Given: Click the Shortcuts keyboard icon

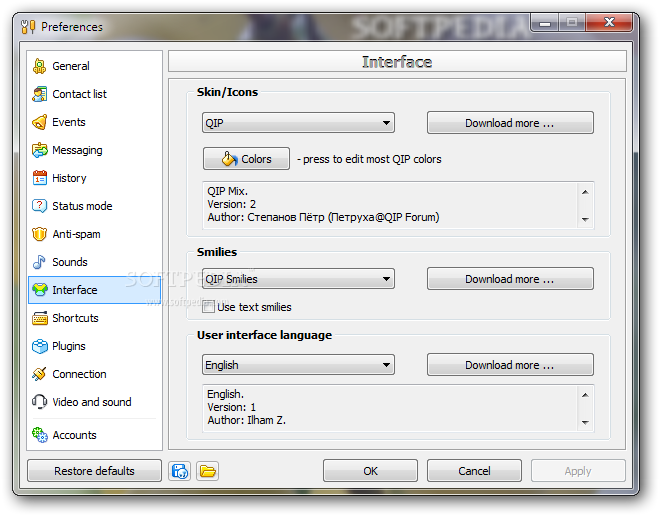Looking at the screenshot, I should pos(40,318).
